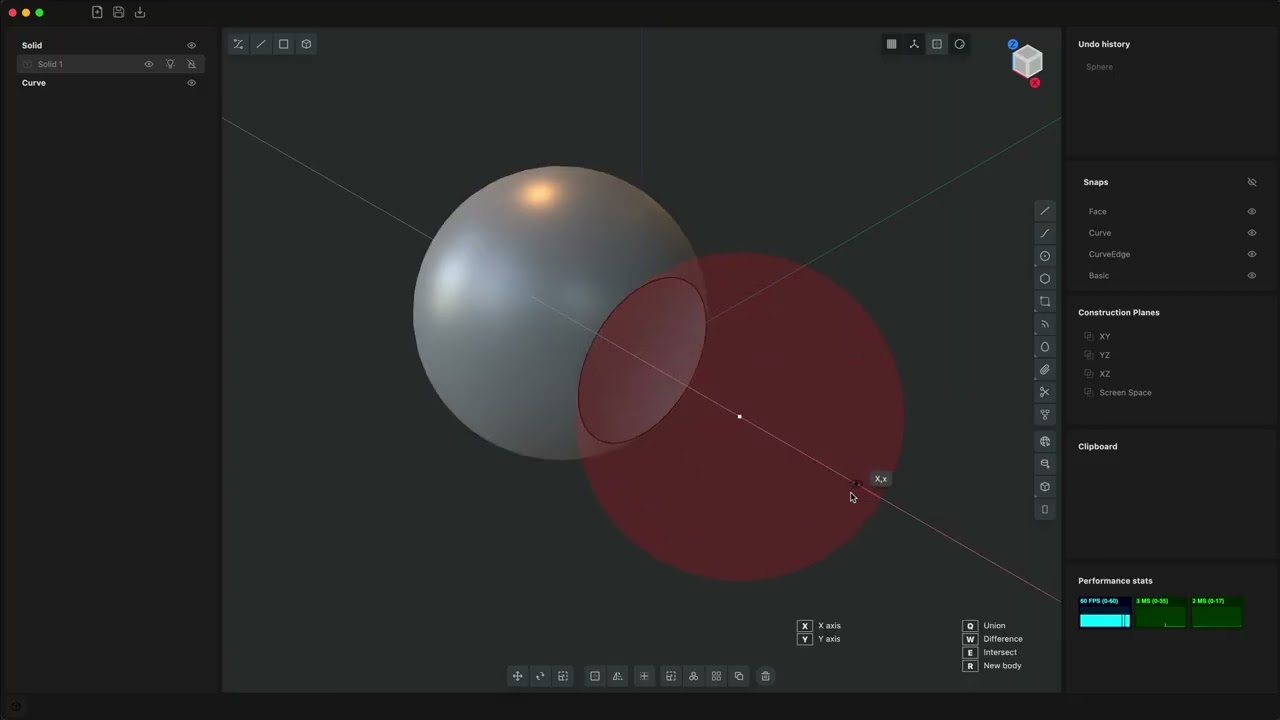Screen dimensions: 1280x720
Task: Click the globe with cursor tool
Action: [1045, 441]
